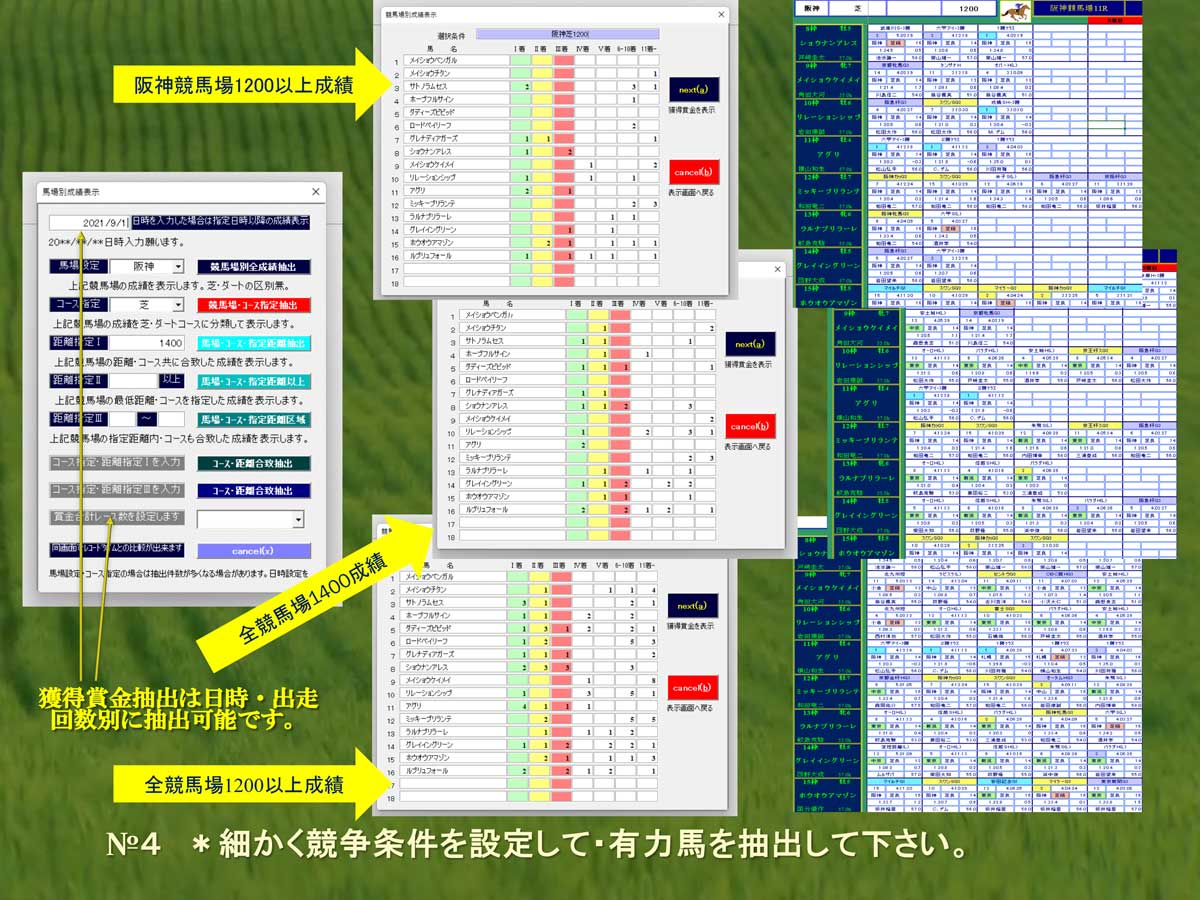Expand the prize race count dropdown
This screenshot has width=1200, height=900.
(x=297, y=519)
